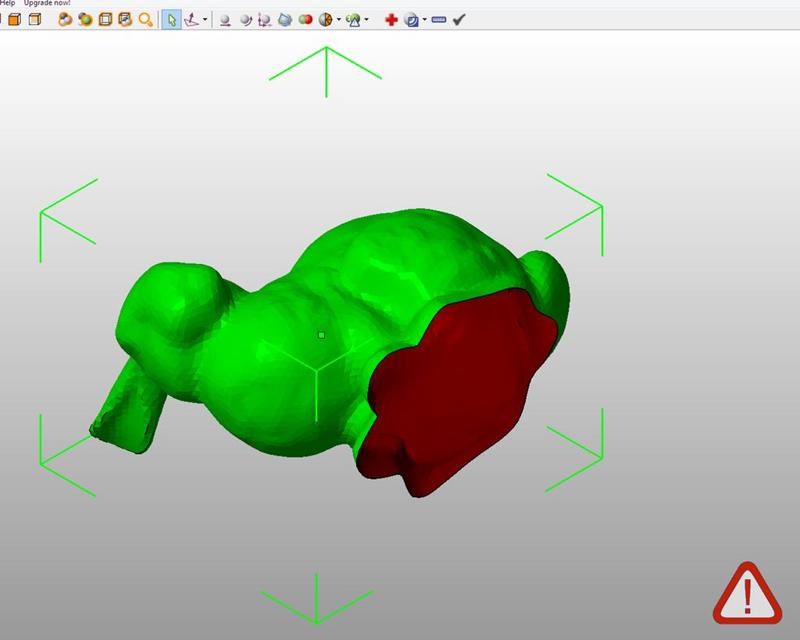Click the pale cube view icon
Image resolution: width=800 pixels, height=640 pixels.
coord(35,20)
